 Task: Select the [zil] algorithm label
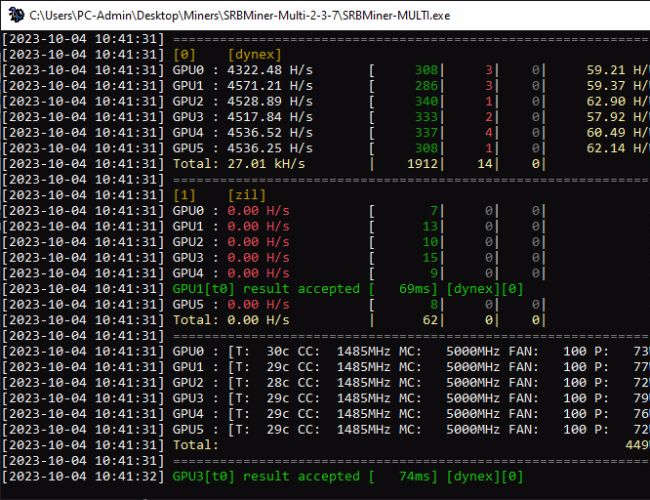pyautogui.click(x=245, y=195)
